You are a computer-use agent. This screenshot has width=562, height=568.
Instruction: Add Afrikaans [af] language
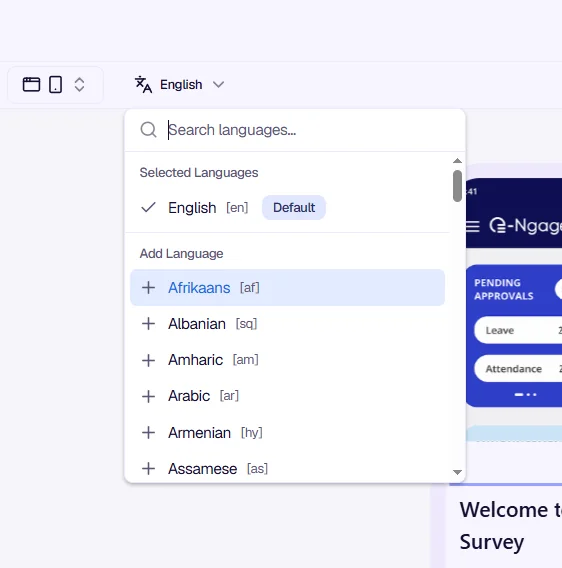tap(287, 288)
